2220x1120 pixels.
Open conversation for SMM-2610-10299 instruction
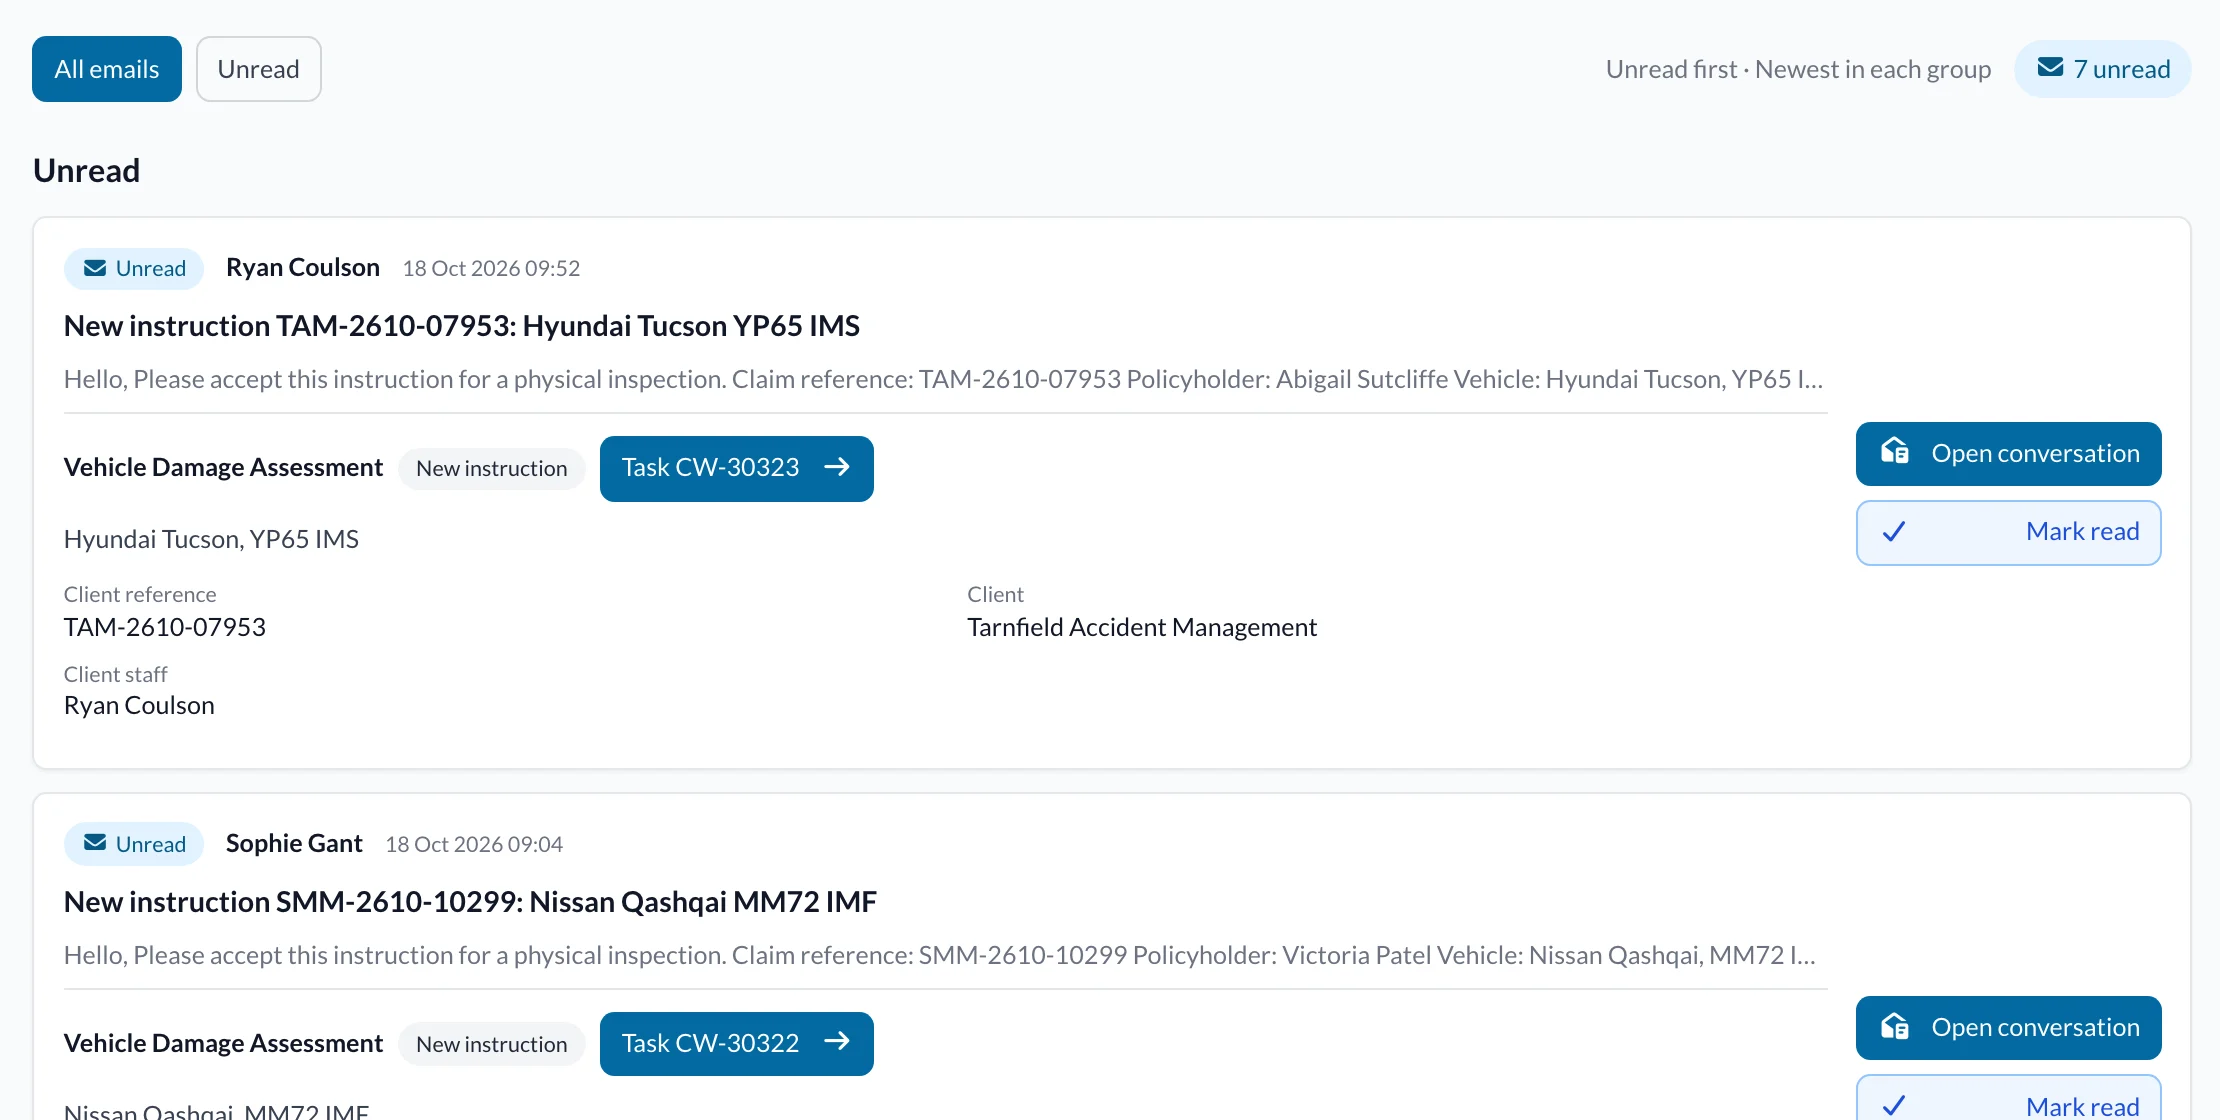pyautogui.click(x=2008, y=1027)
